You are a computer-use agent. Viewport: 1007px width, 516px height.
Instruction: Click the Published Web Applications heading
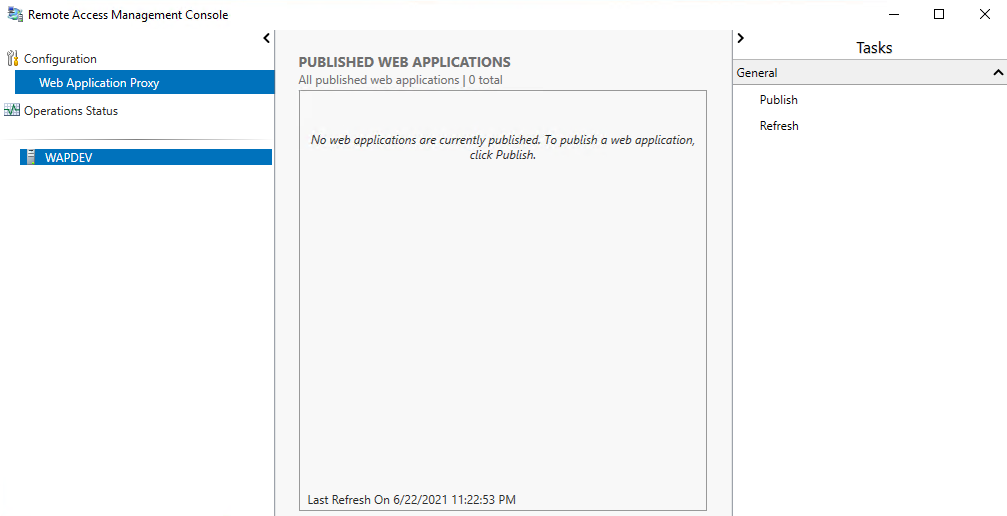pos(405,62)
